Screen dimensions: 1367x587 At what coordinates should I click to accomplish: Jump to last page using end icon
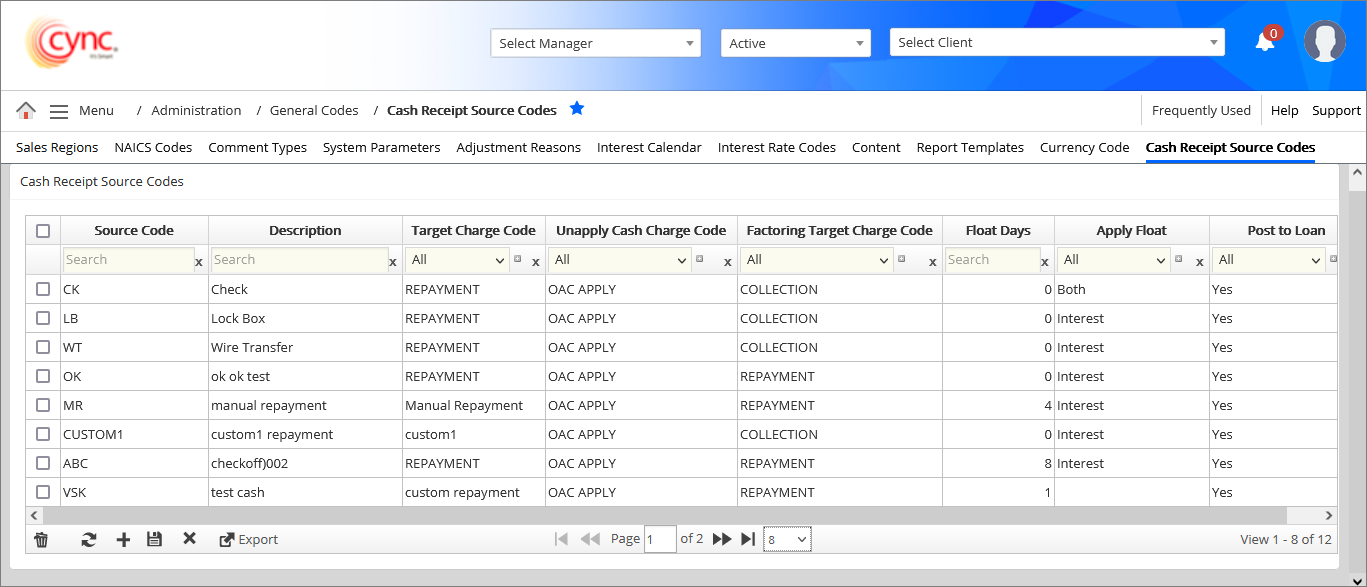pos(748,538)
